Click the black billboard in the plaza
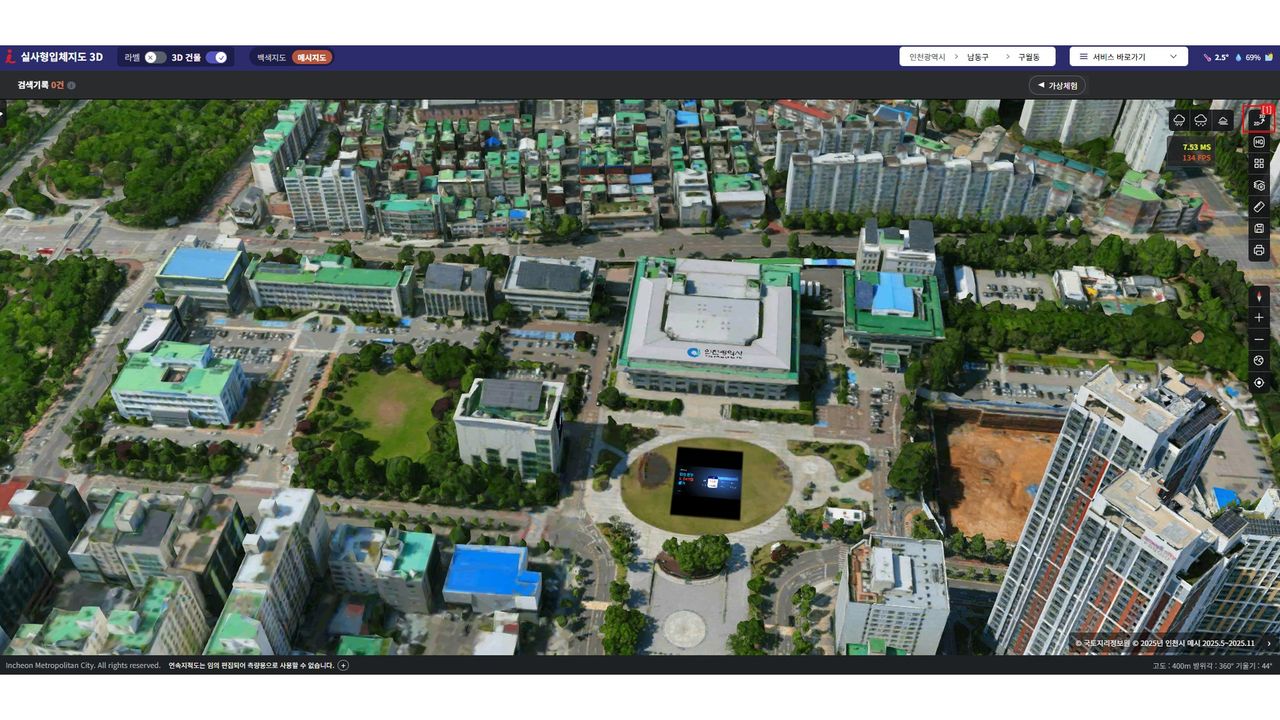The image size is (1280, 720). pyautogui.click(x=707, y=482)
